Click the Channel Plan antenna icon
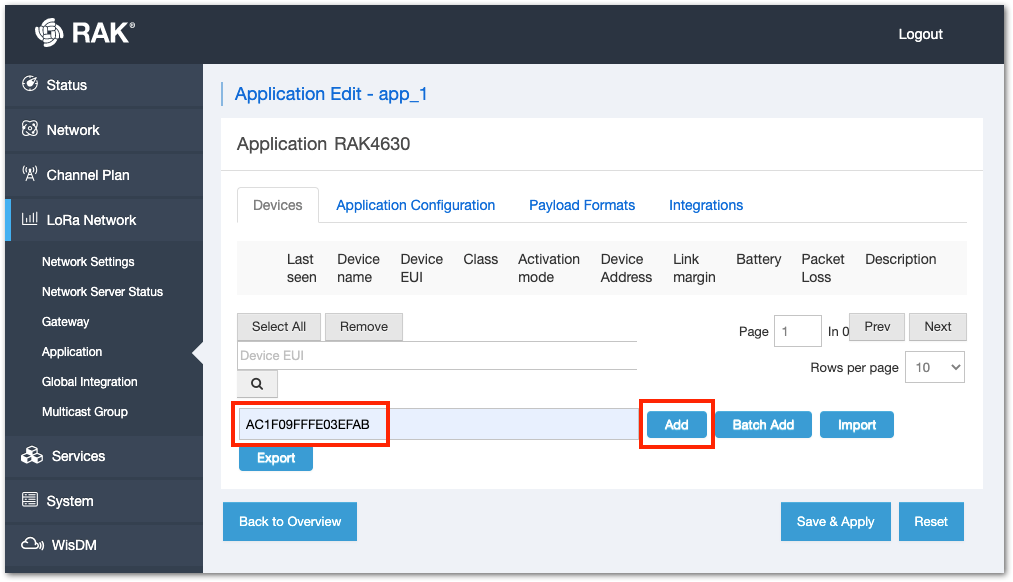1013x582 pixels. click(x=30, y=174)
